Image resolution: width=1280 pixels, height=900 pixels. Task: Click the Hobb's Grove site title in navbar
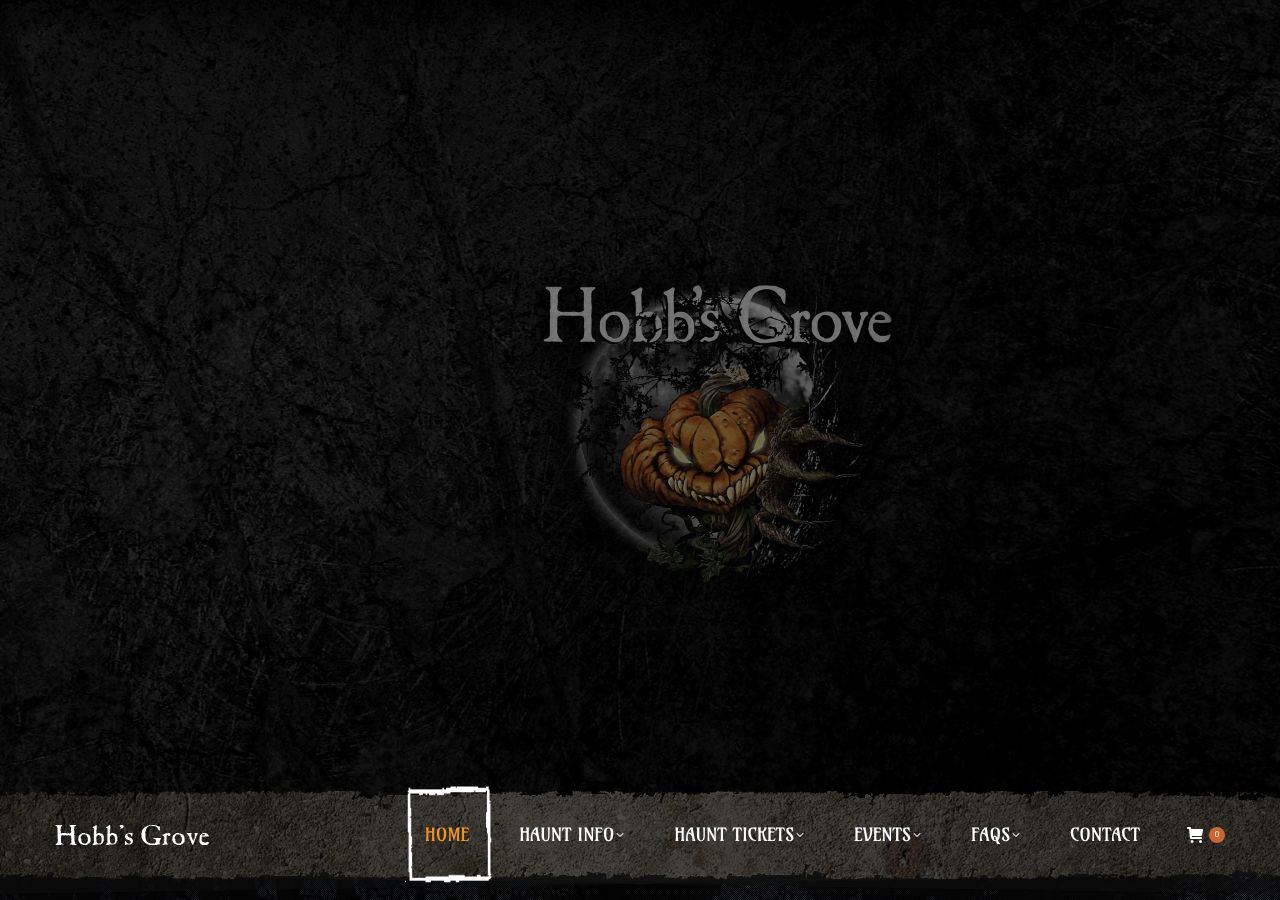tap(132, 836)
